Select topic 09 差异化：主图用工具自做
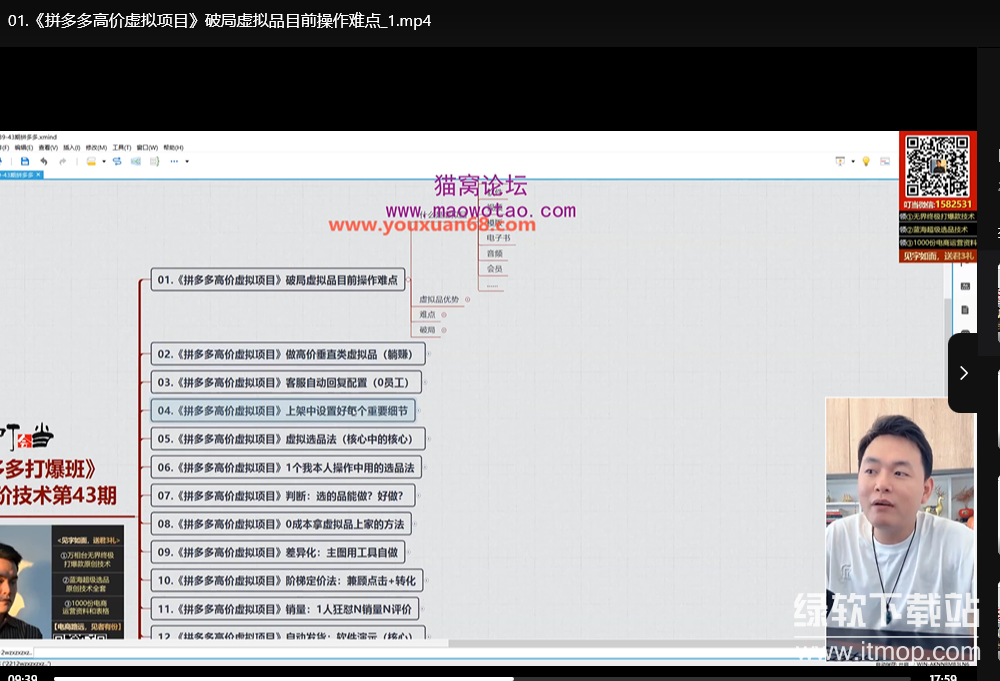The image size is (1000, 681). tap(278, 552)
